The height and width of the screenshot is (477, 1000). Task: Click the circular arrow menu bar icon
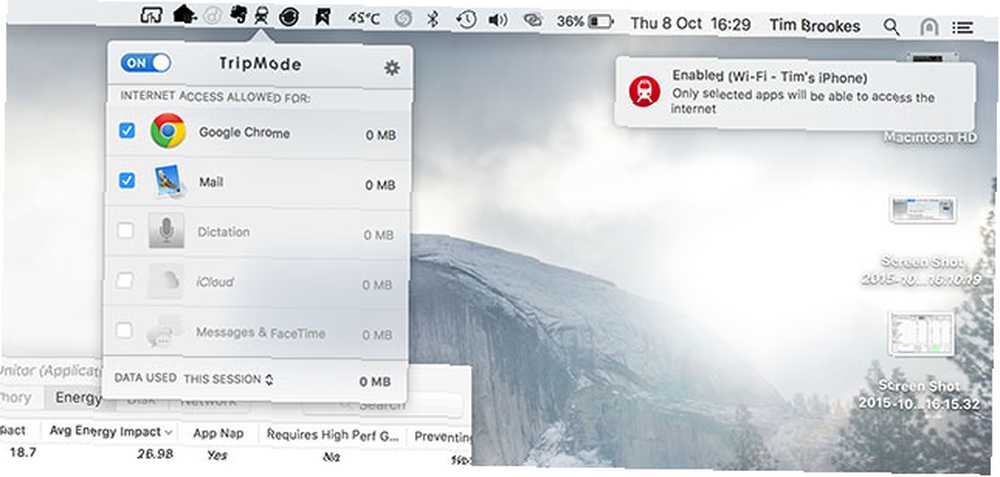pyautogui.click(x=289, y=17)
